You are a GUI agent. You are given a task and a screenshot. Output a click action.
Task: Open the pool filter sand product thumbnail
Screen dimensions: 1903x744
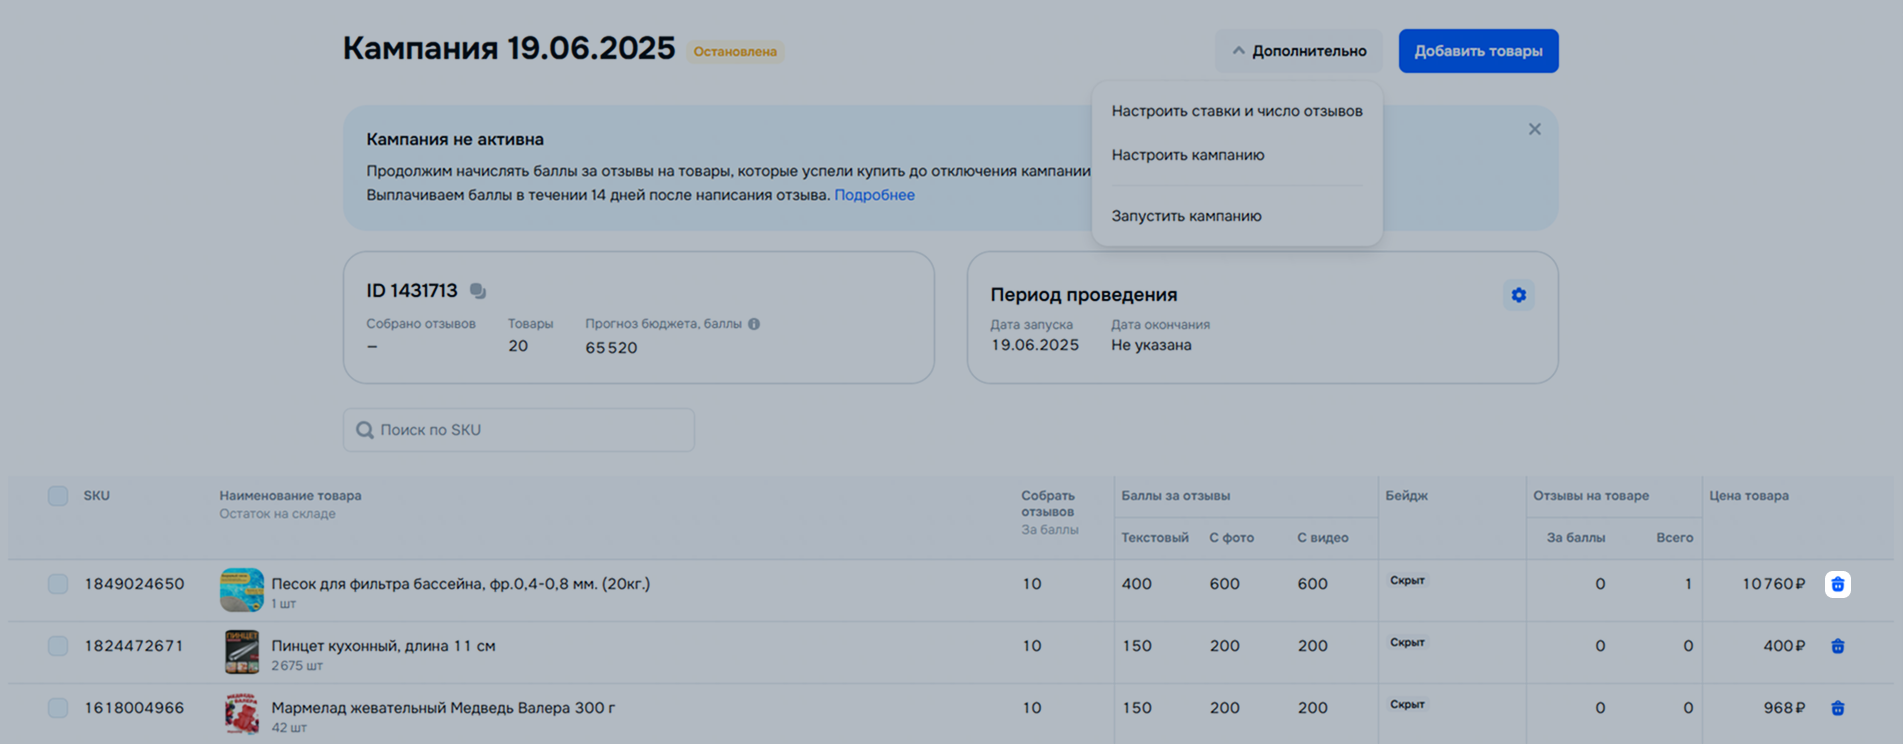click(x=242, y=590)
